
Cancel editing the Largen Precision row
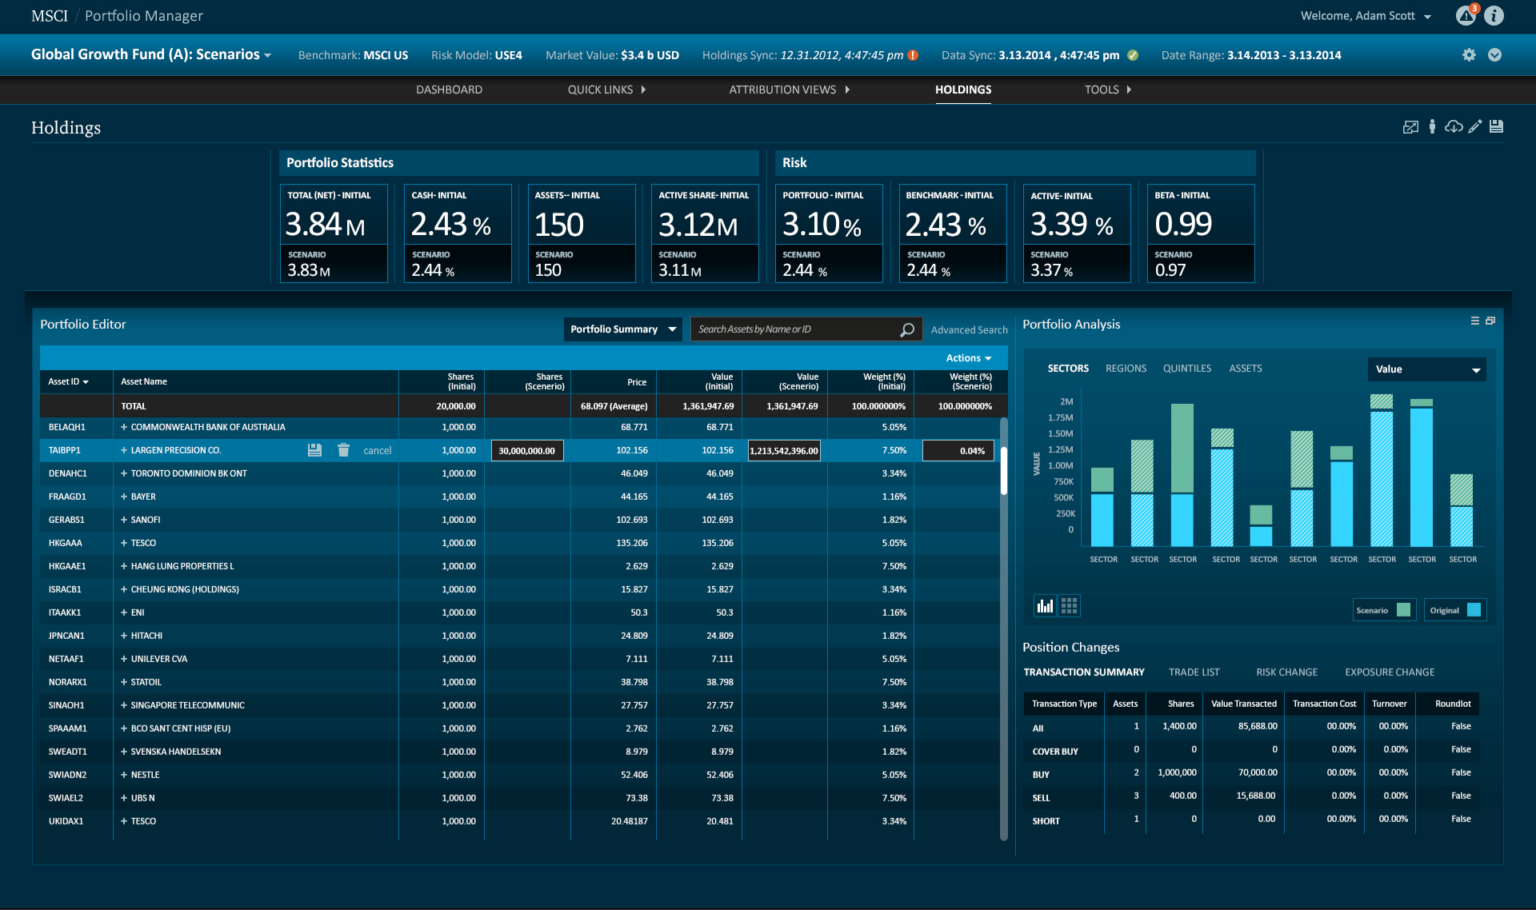377,451
